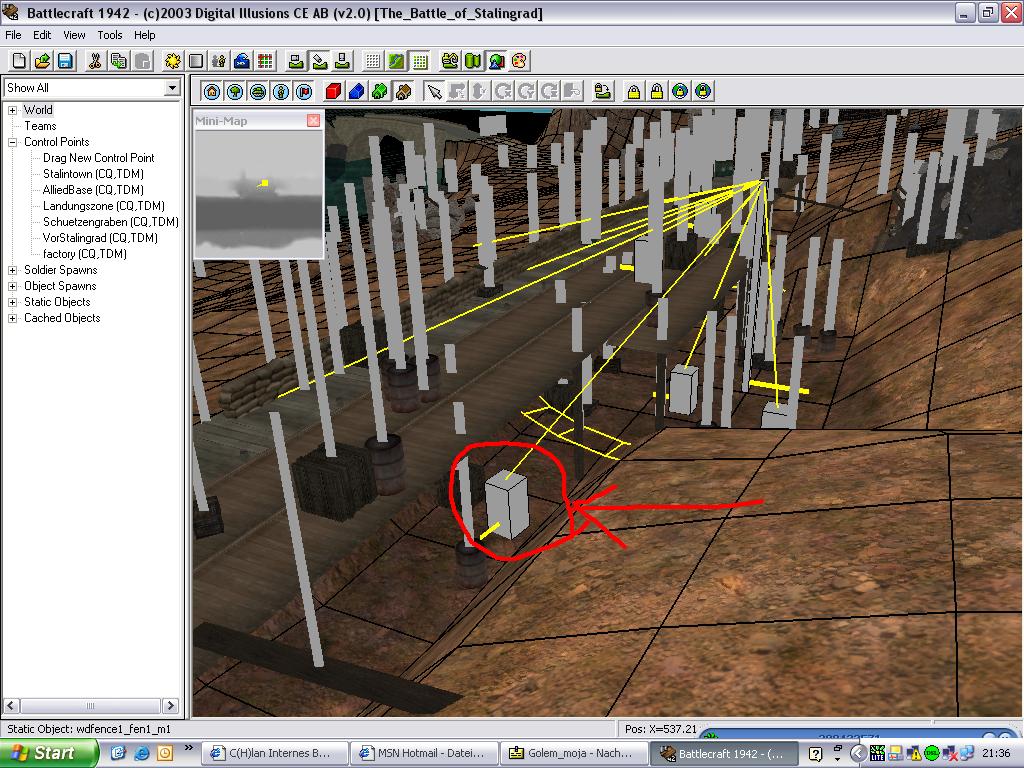Expand the Static Objects tree node
Image resolution: width=1024 pixels, height=768 pixels.
point(12,302)
